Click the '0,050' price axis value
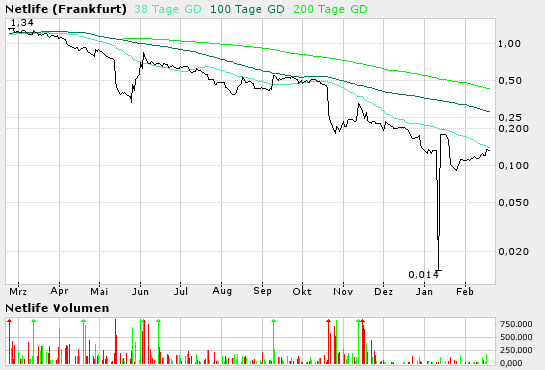Image resolution: width=545 pixels, height=370 pixels. coord(513,203)
